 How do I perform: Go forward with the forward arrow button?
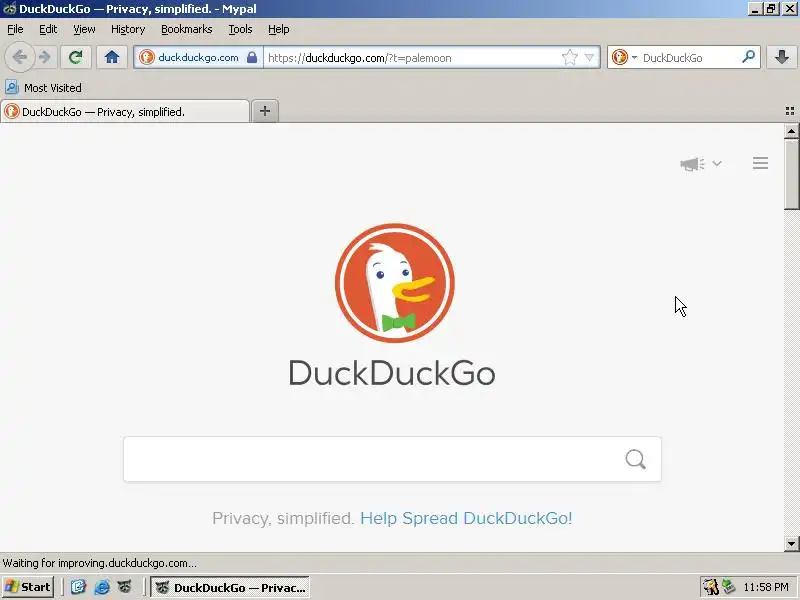[45, 57]
